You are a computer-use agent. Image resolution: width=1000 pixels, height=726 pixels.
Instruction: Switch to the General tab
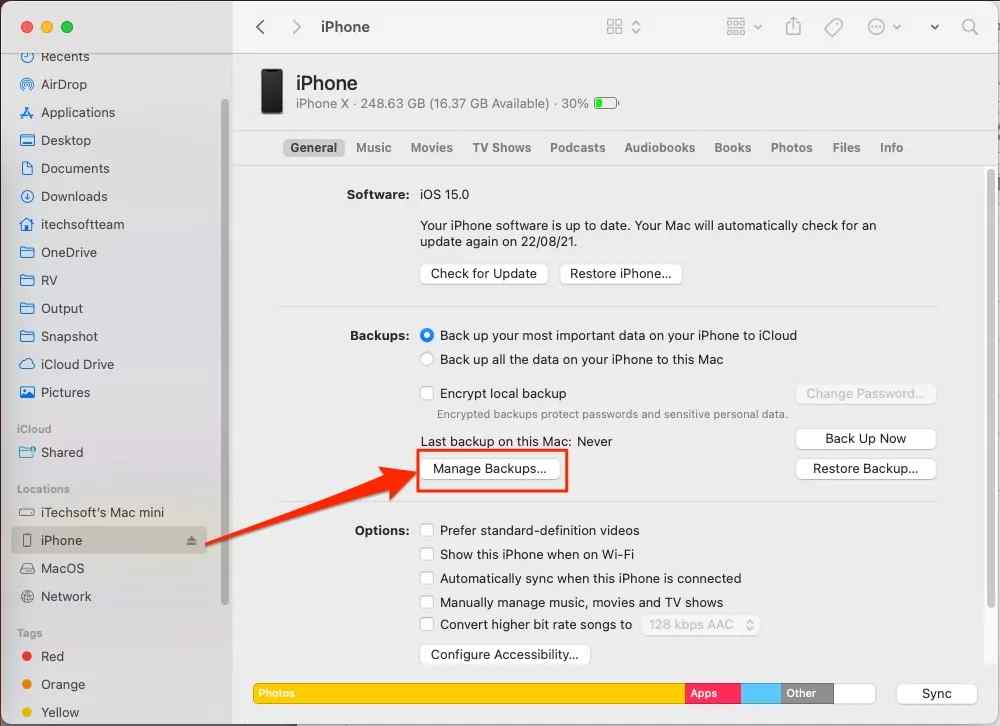click(313, 148)
